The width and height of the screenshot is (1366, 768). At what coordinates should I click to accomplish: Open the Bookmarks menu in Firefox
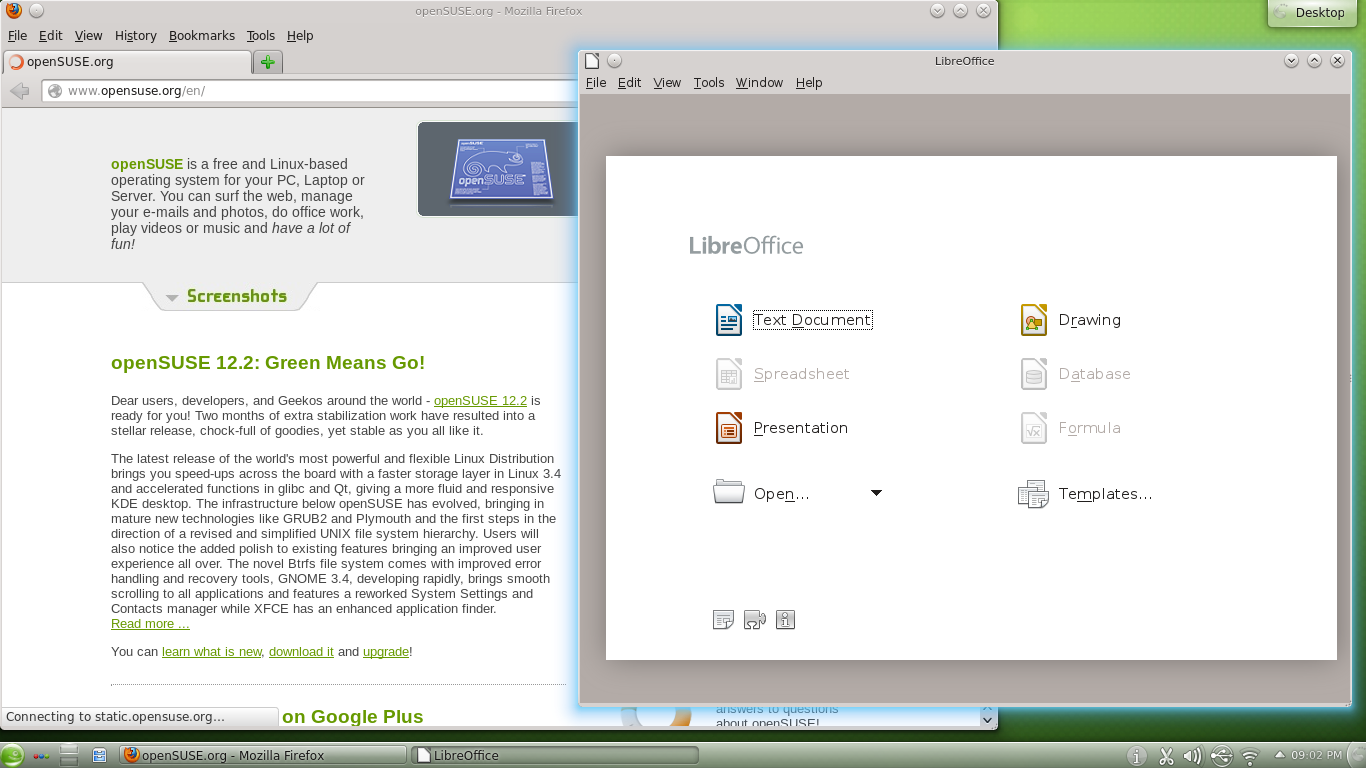(202, 35)
